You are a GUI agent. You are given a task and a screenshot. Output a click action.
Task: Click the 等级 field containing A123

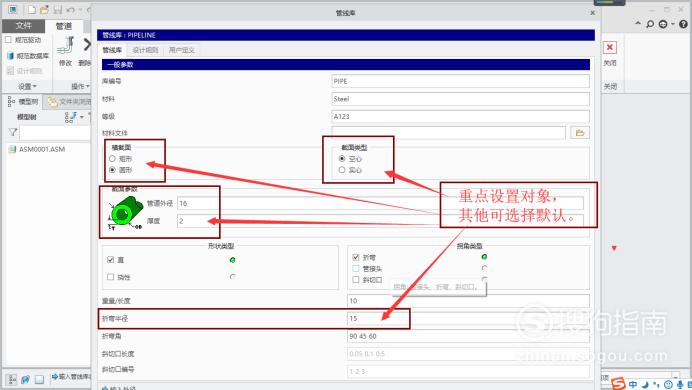[x=460, y=116]
